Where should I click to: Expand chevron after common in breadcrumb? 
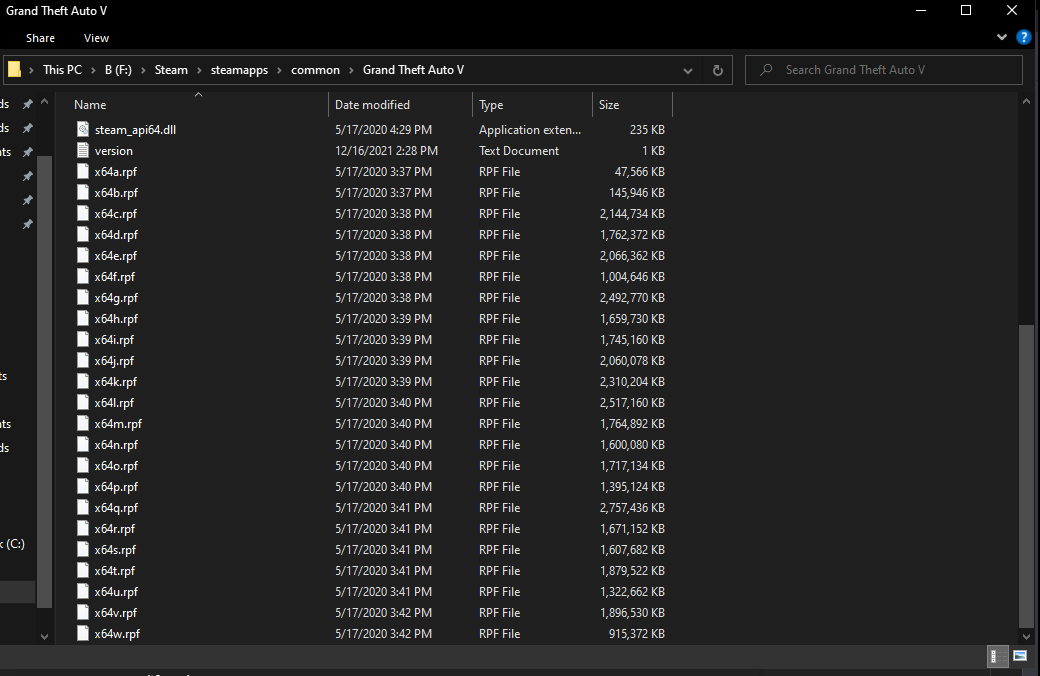(351, 70)
